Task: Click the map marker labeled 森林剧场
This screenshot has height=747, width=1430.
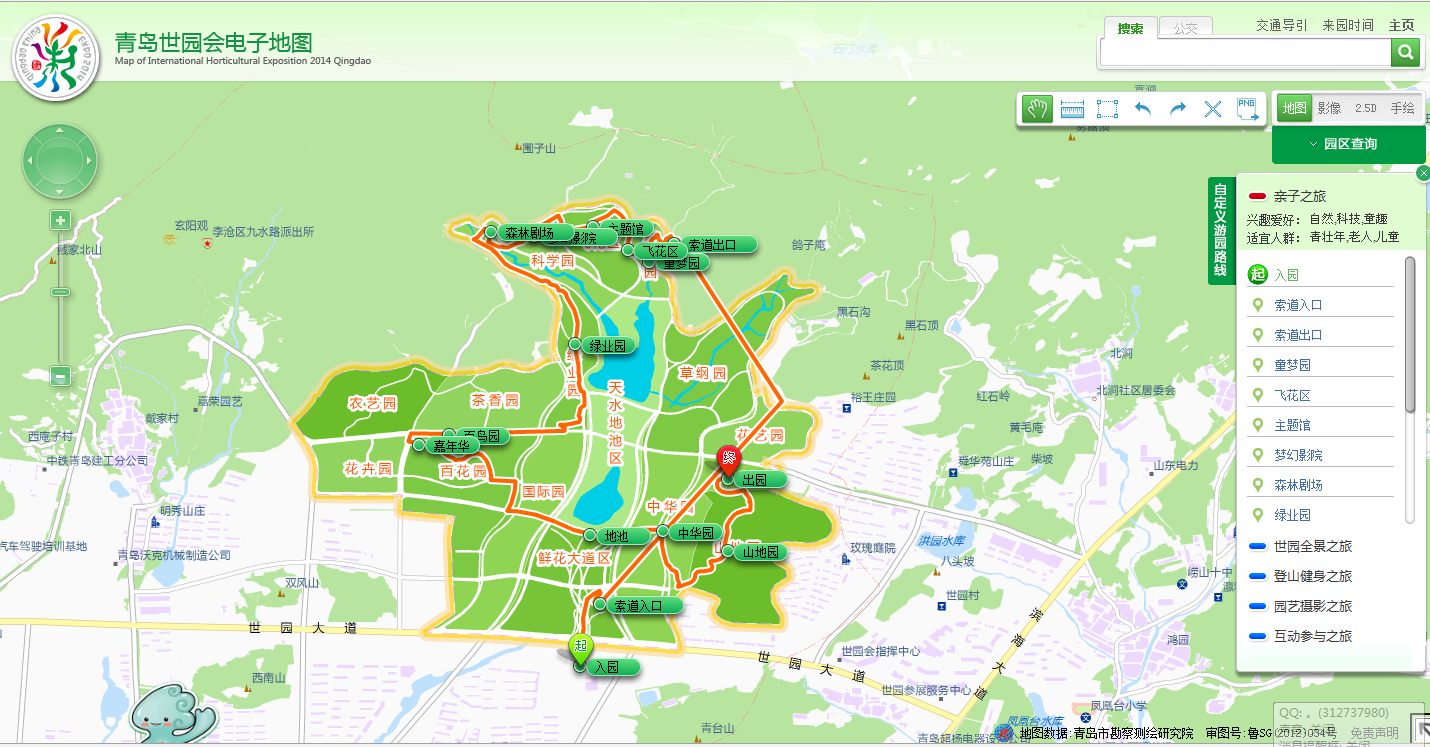Action: coord(528,232)
